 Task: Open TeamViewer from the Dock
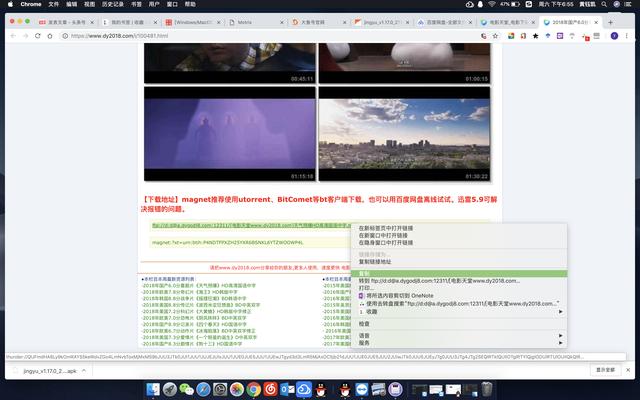[x=362, y=389]
